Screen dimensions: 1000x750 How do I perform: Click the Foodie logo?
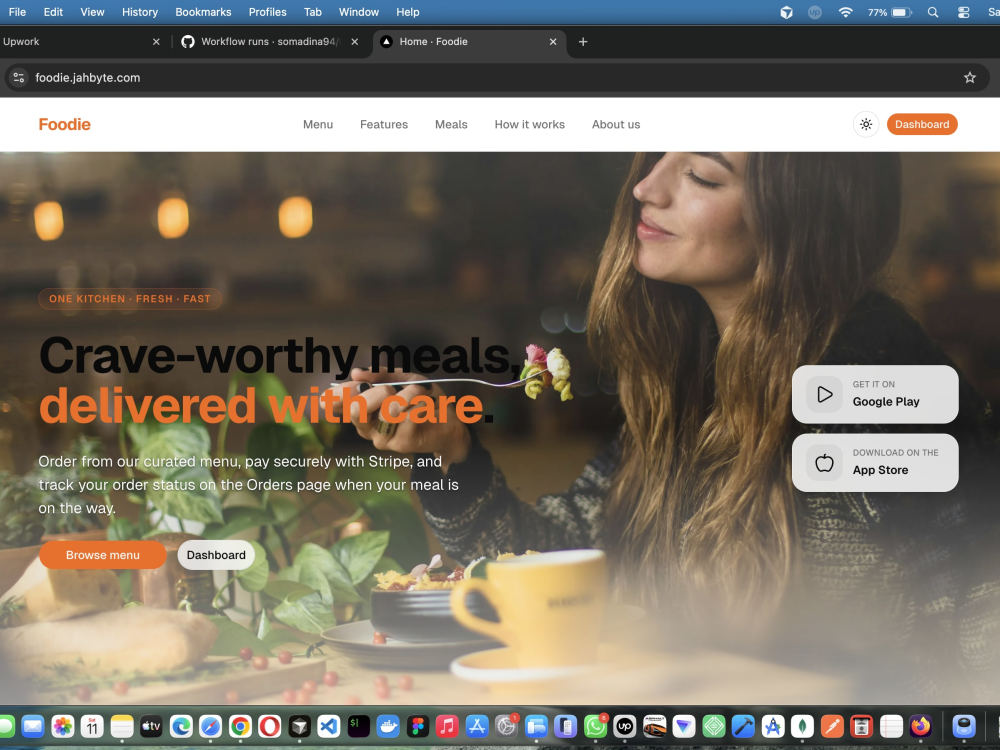click(x=64, y=124)
